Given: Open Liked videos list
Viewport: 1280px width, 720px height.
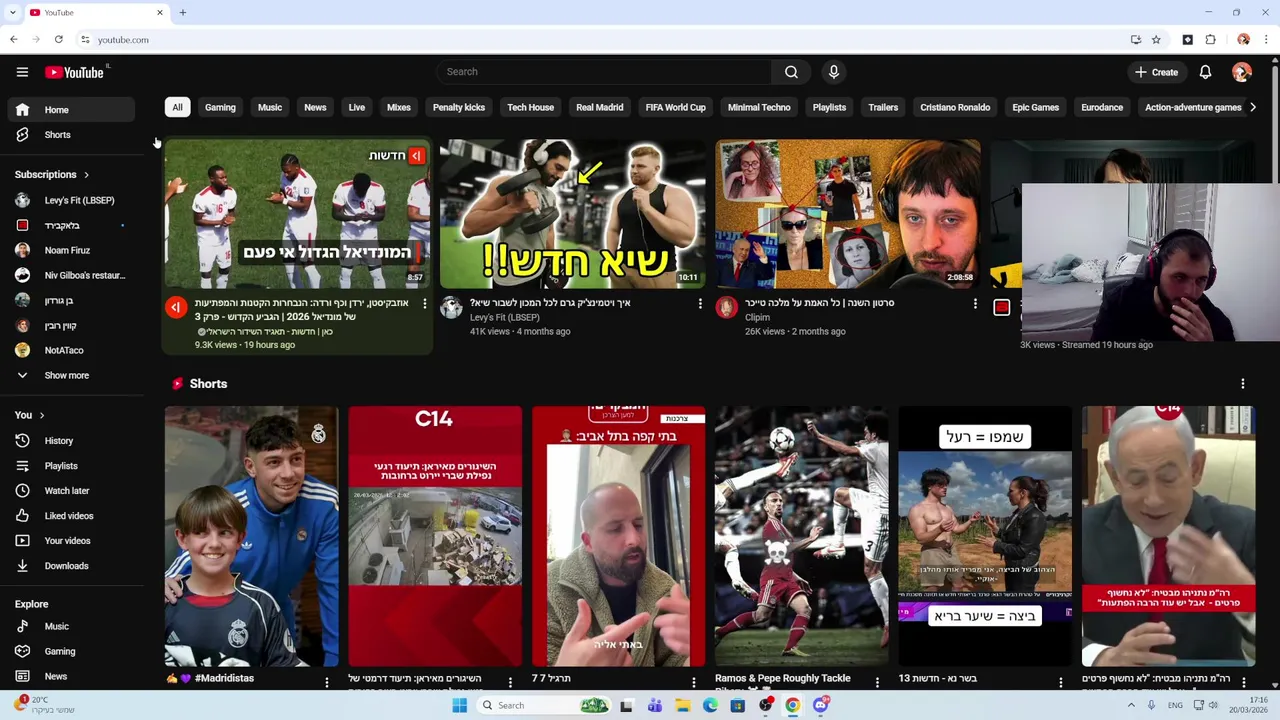Looking at the screenshot, I should pos(70,516).
